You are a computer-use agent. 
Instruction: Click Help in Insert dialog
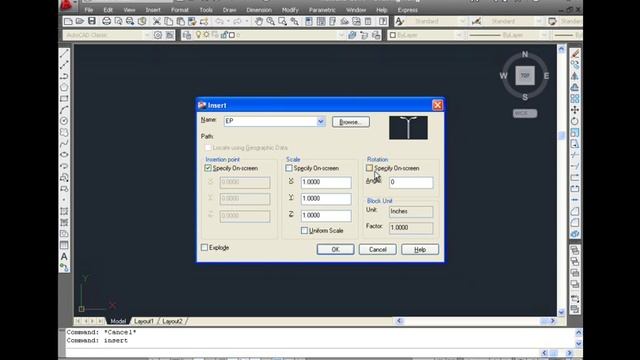click(420, 249)
